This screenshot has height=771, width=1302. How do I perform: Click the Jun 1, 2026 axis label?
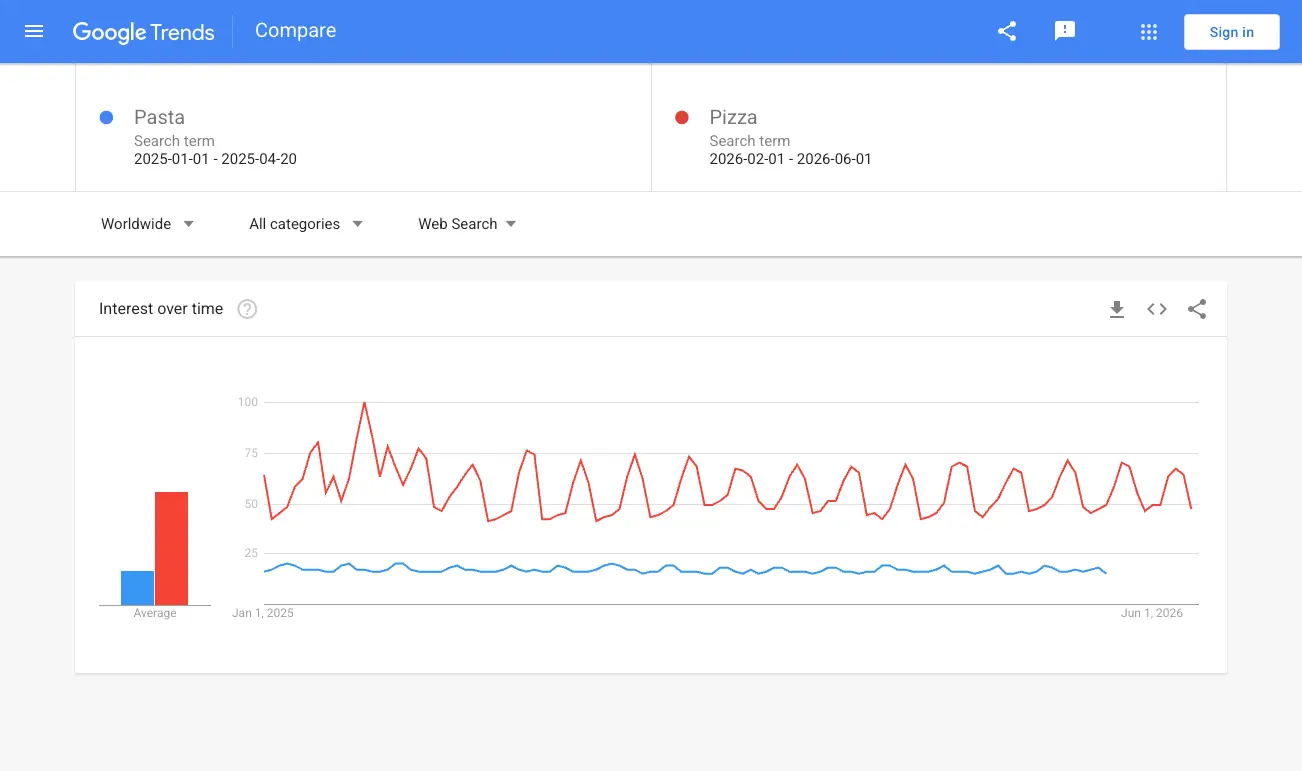point(1152,613)
